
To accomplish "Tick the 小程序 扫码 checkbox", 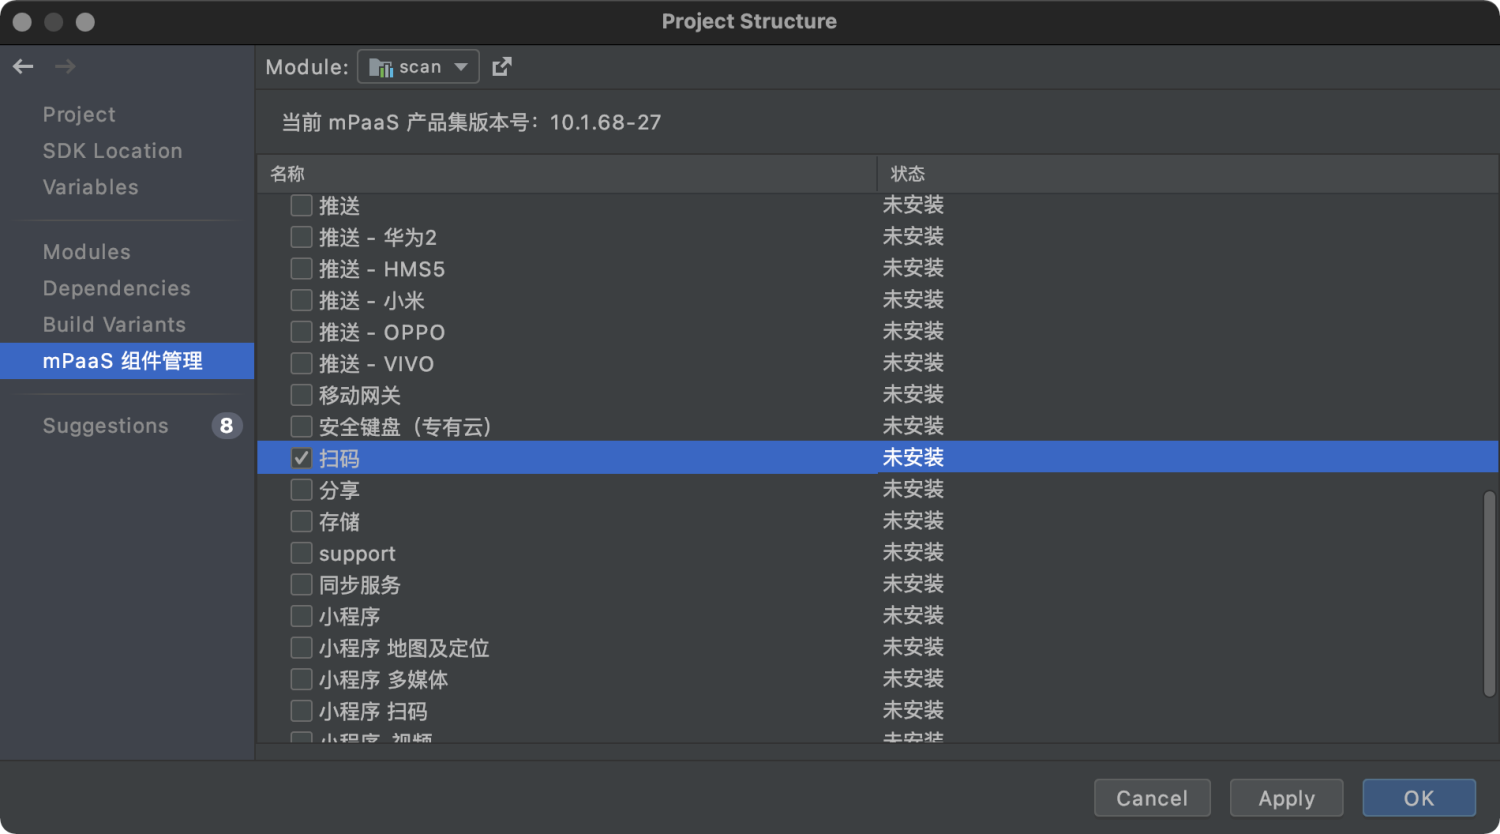I will pos(301,711).
